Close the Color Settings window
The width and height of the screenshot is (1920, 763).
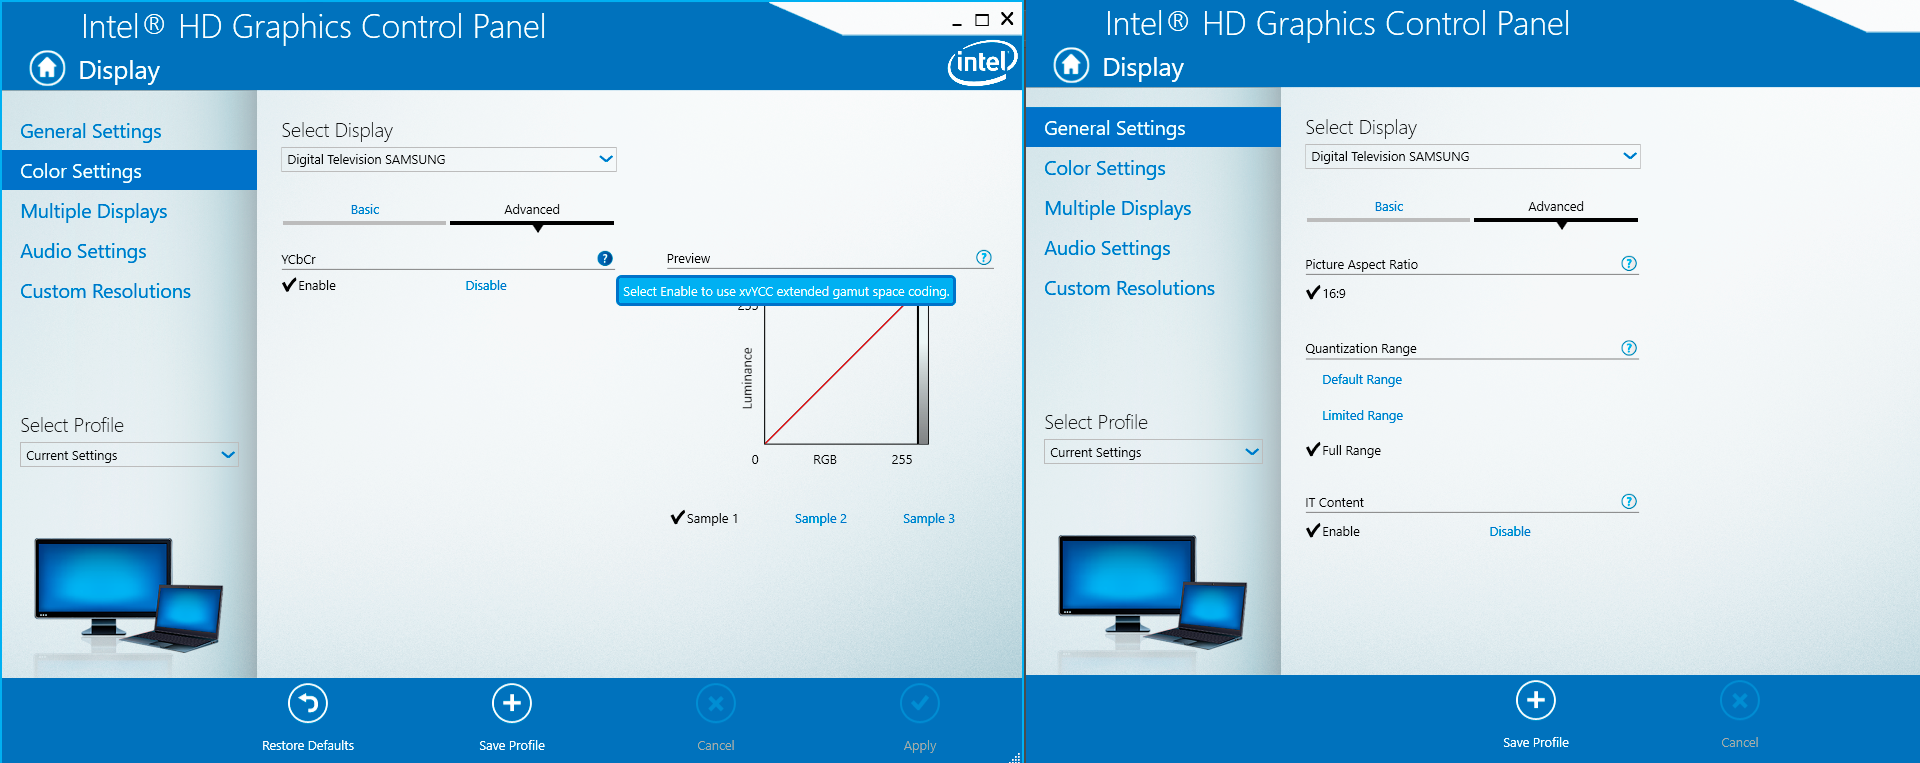[x=1007, y=19]
